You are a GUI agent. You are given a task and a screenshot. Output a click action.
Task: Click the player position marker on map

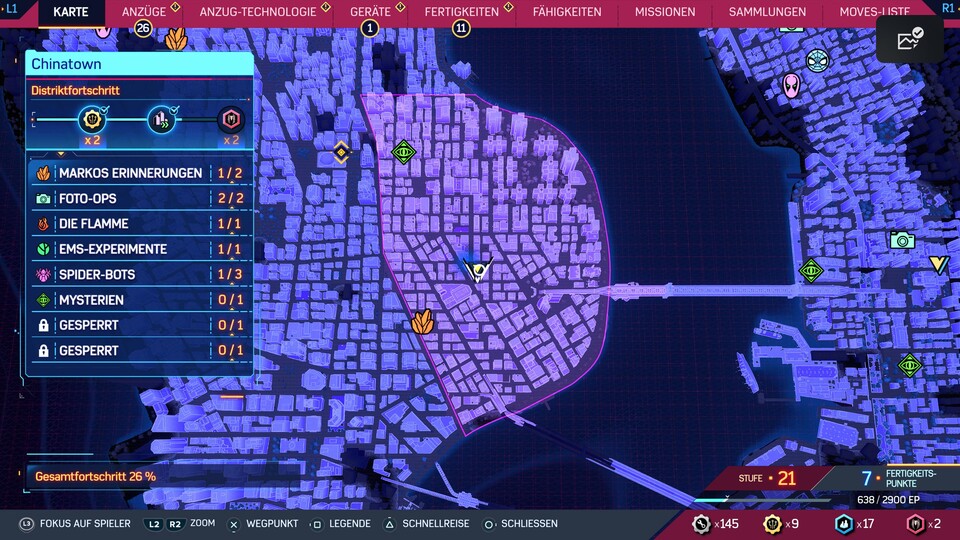(478, 269)
